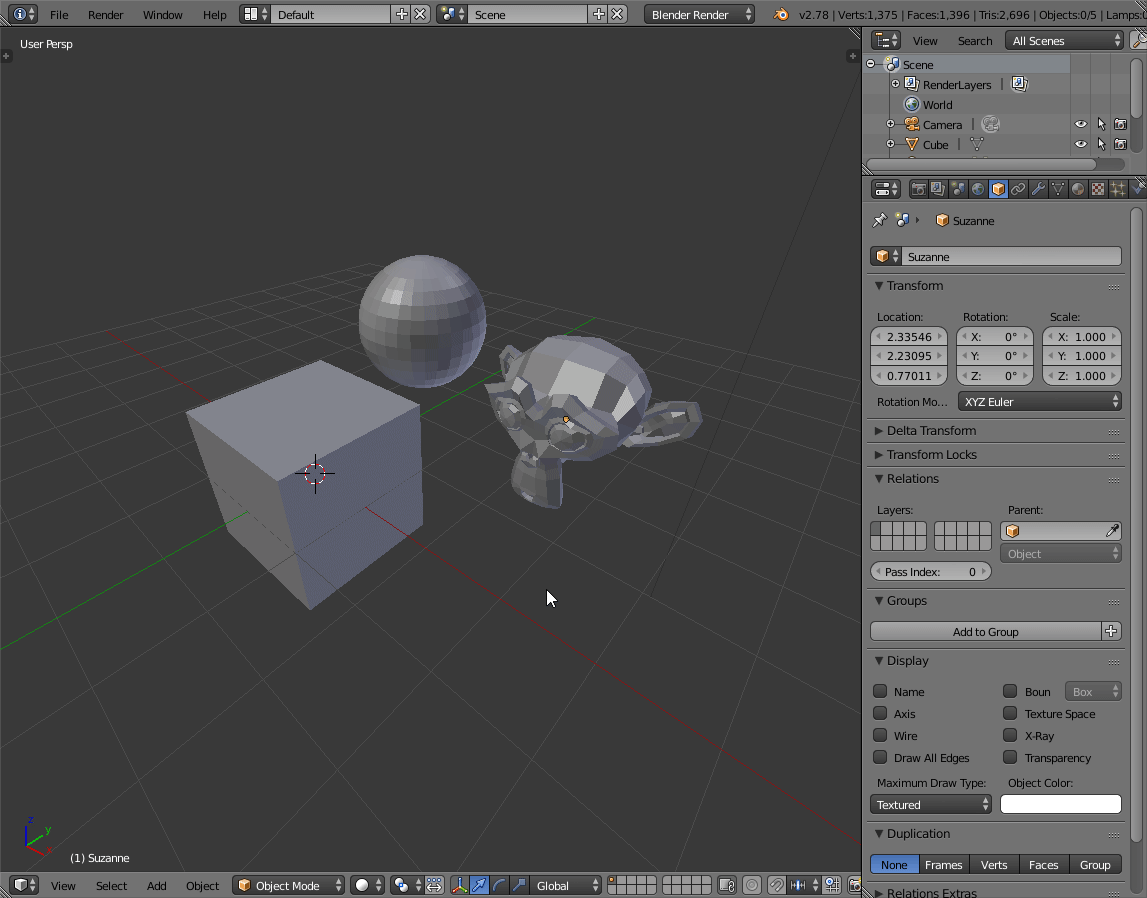Open the World properties tab

click(x=978, y=189)
